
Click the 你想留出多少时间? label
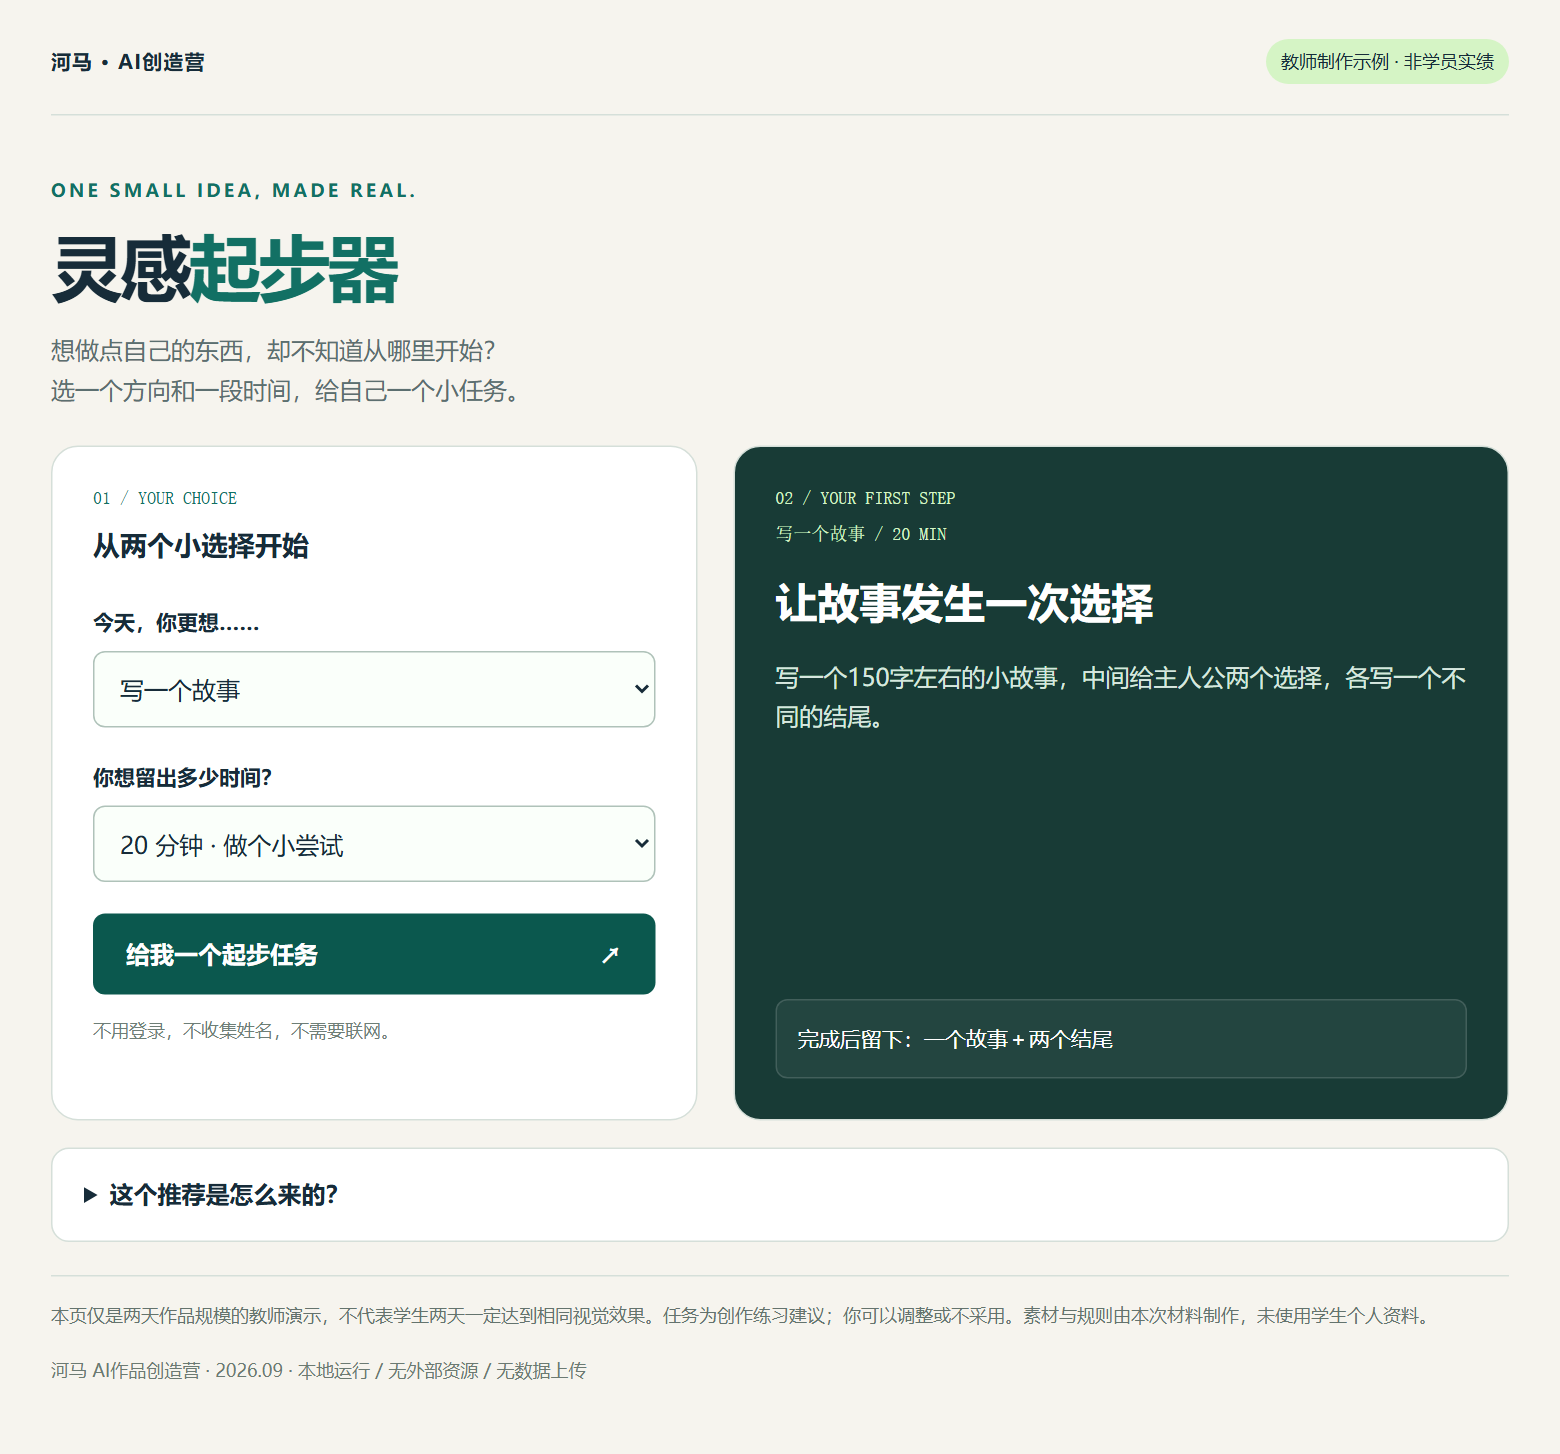pos(183,778)
